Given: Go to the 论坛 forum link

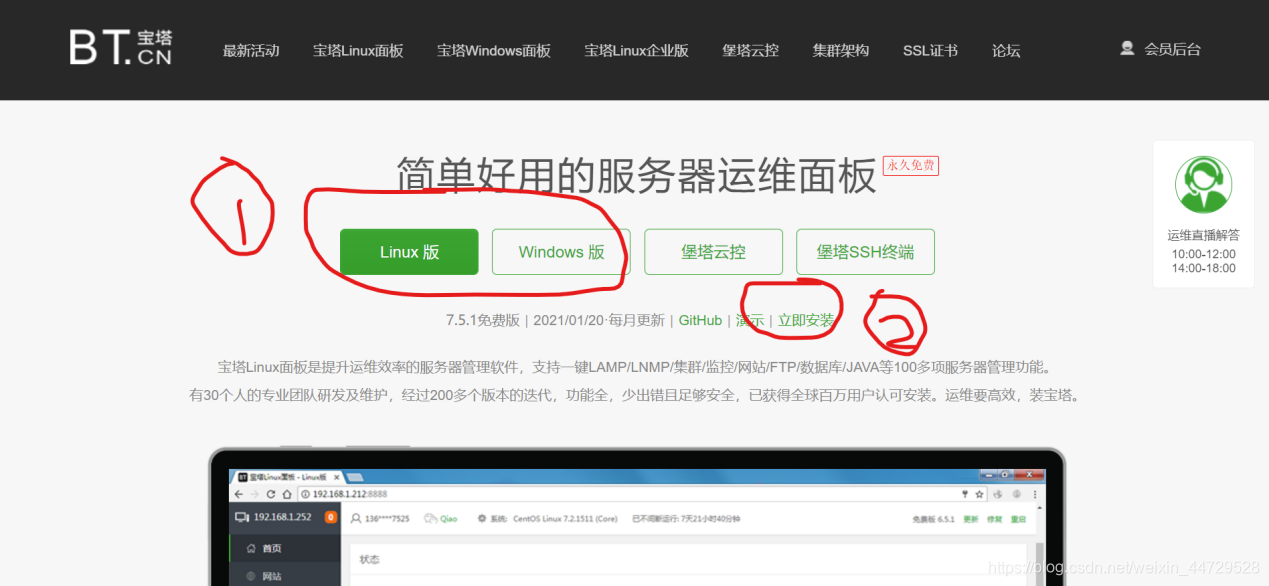Looking at the screenshot, I should pos(1006,50).
